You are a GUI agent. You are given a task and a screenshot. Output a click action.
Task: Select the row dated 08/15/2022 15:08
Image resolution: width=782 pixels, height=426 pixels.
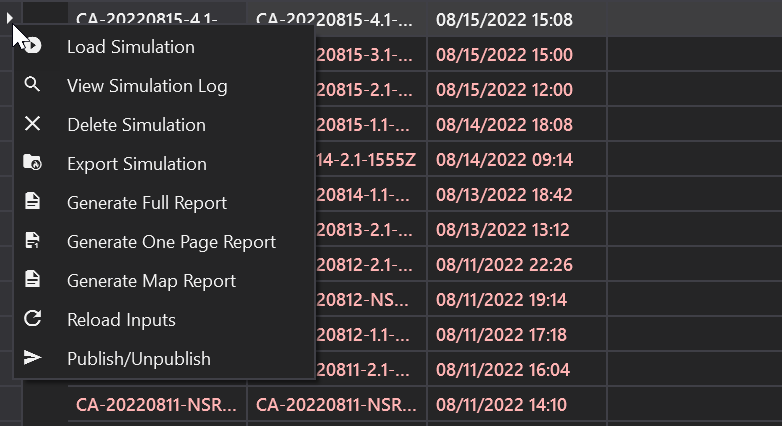pyautogui.click(x=504, y=20)
